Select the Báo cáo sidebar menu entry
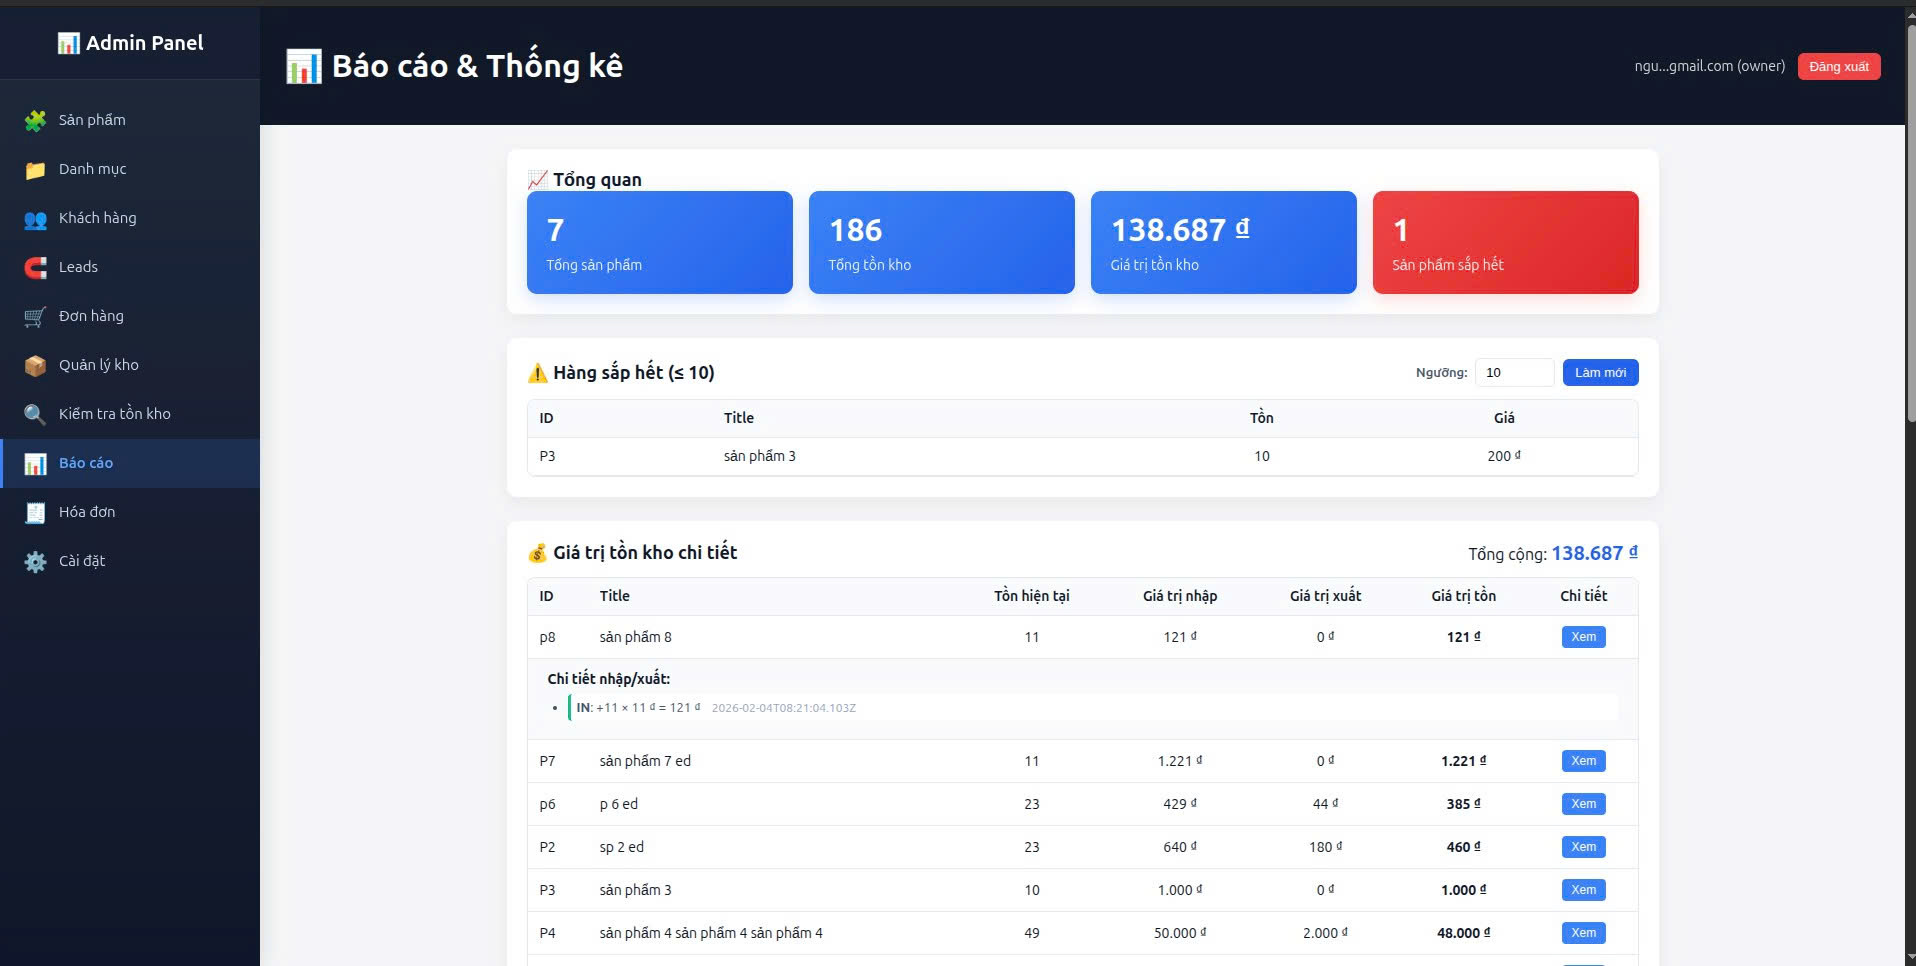Viewport: 1916px width, 966px height. (88, 462)
